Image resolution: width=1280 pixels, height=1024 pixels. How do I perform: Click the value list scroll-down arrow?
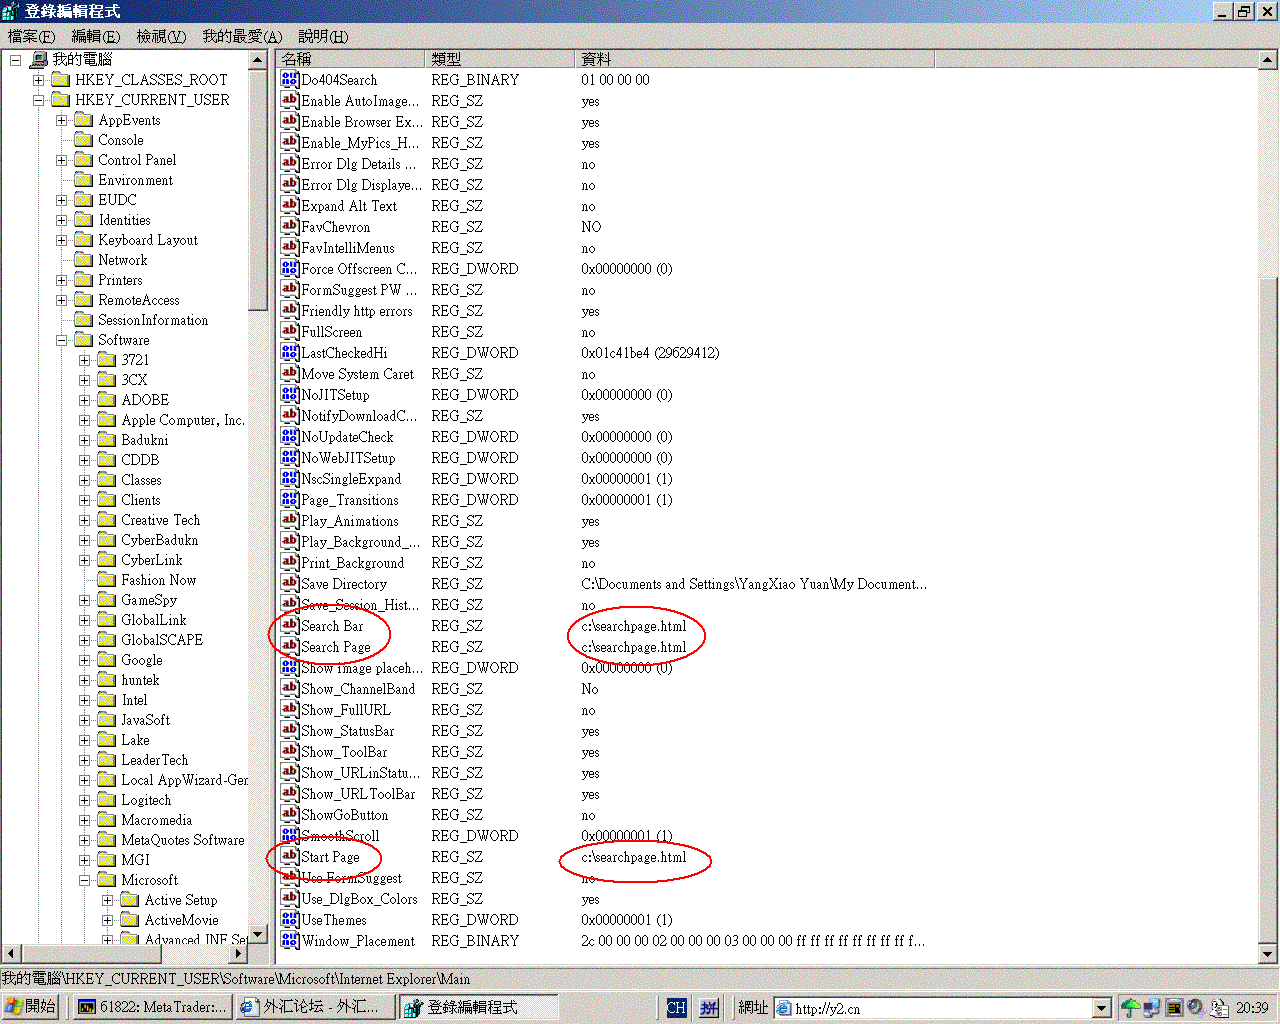click(x=1267, y=953)
